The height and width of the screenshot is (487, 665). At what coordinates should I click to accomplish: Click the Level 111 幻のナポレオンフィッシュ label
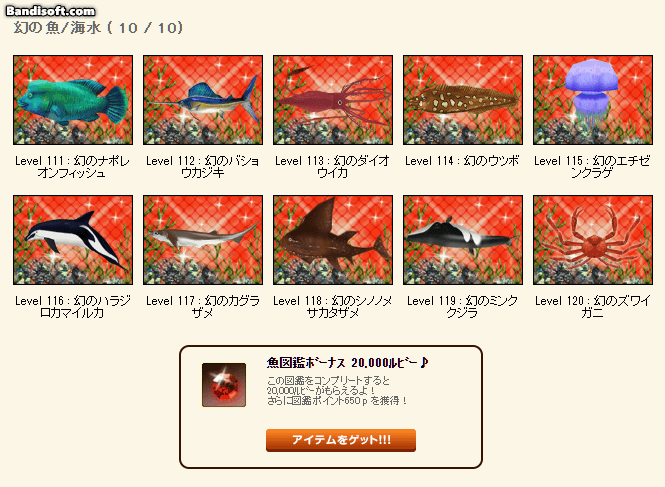73,167
